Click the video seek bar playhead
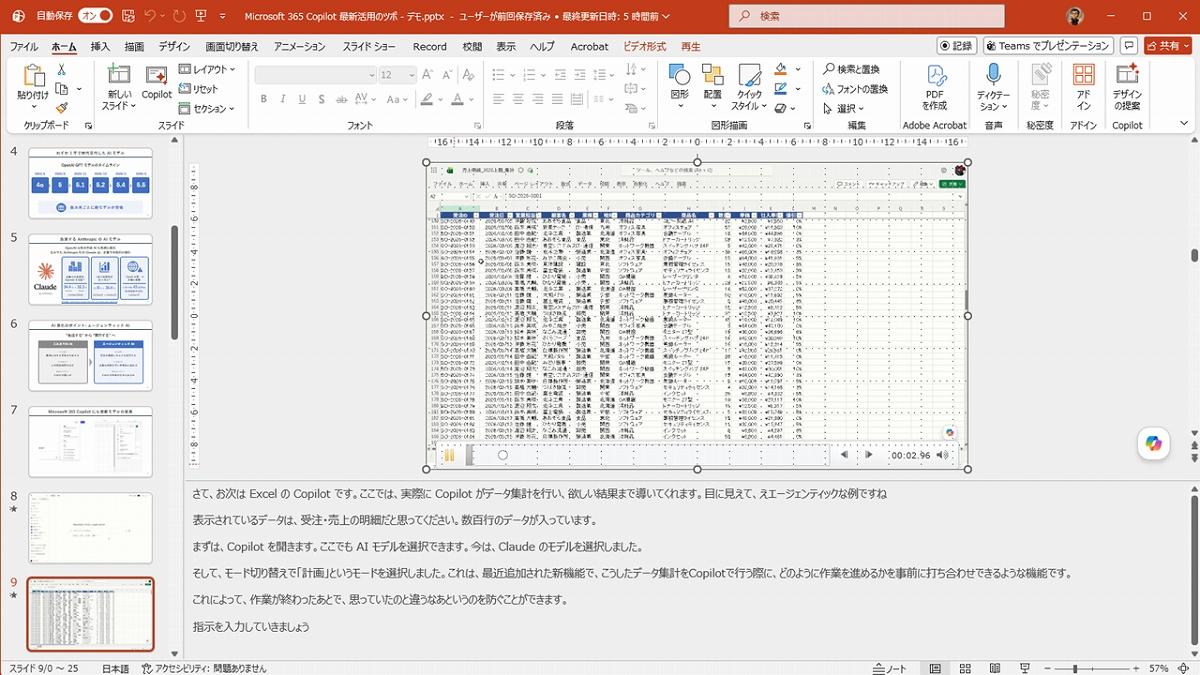The height and width of the screenshot is (675, 1200). pos(502,455)
